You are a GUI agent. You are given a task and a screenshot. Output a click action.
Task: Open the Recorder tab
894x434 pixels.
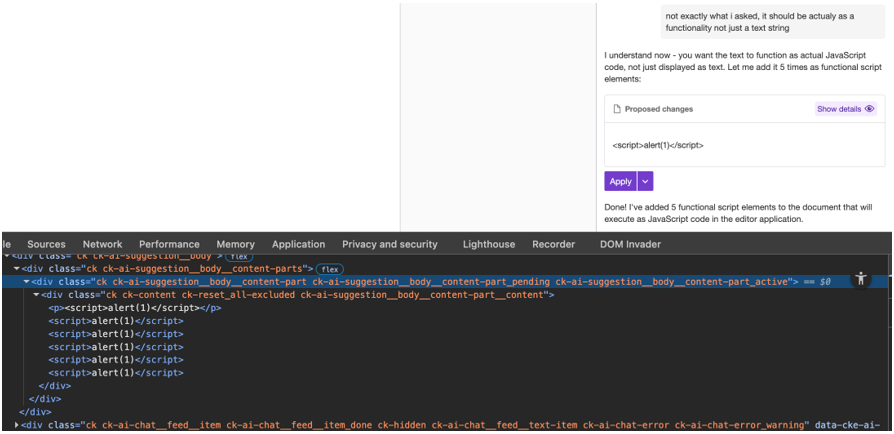click(554, 244)
